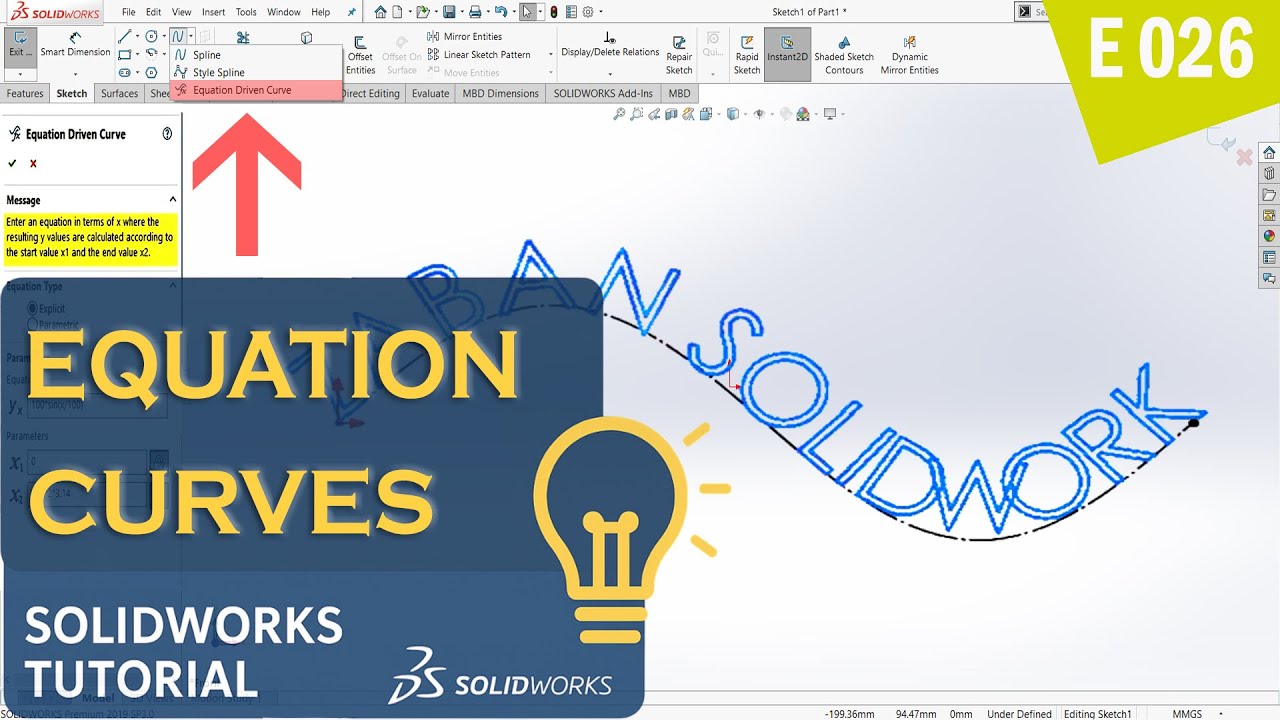Select the Straight Slot tool
The image size is (1280, 720).
[124, 72]
